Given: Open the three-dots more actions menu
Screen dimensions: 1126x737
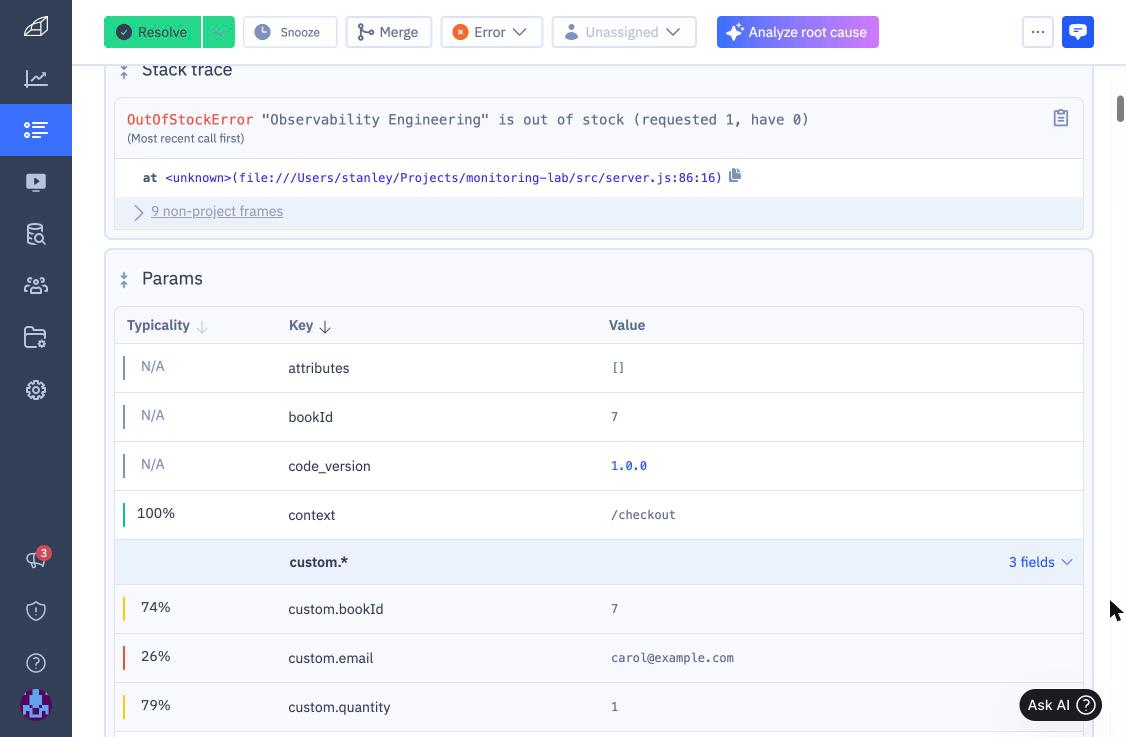Looking at the screenshot, I should click(1038, 32).
